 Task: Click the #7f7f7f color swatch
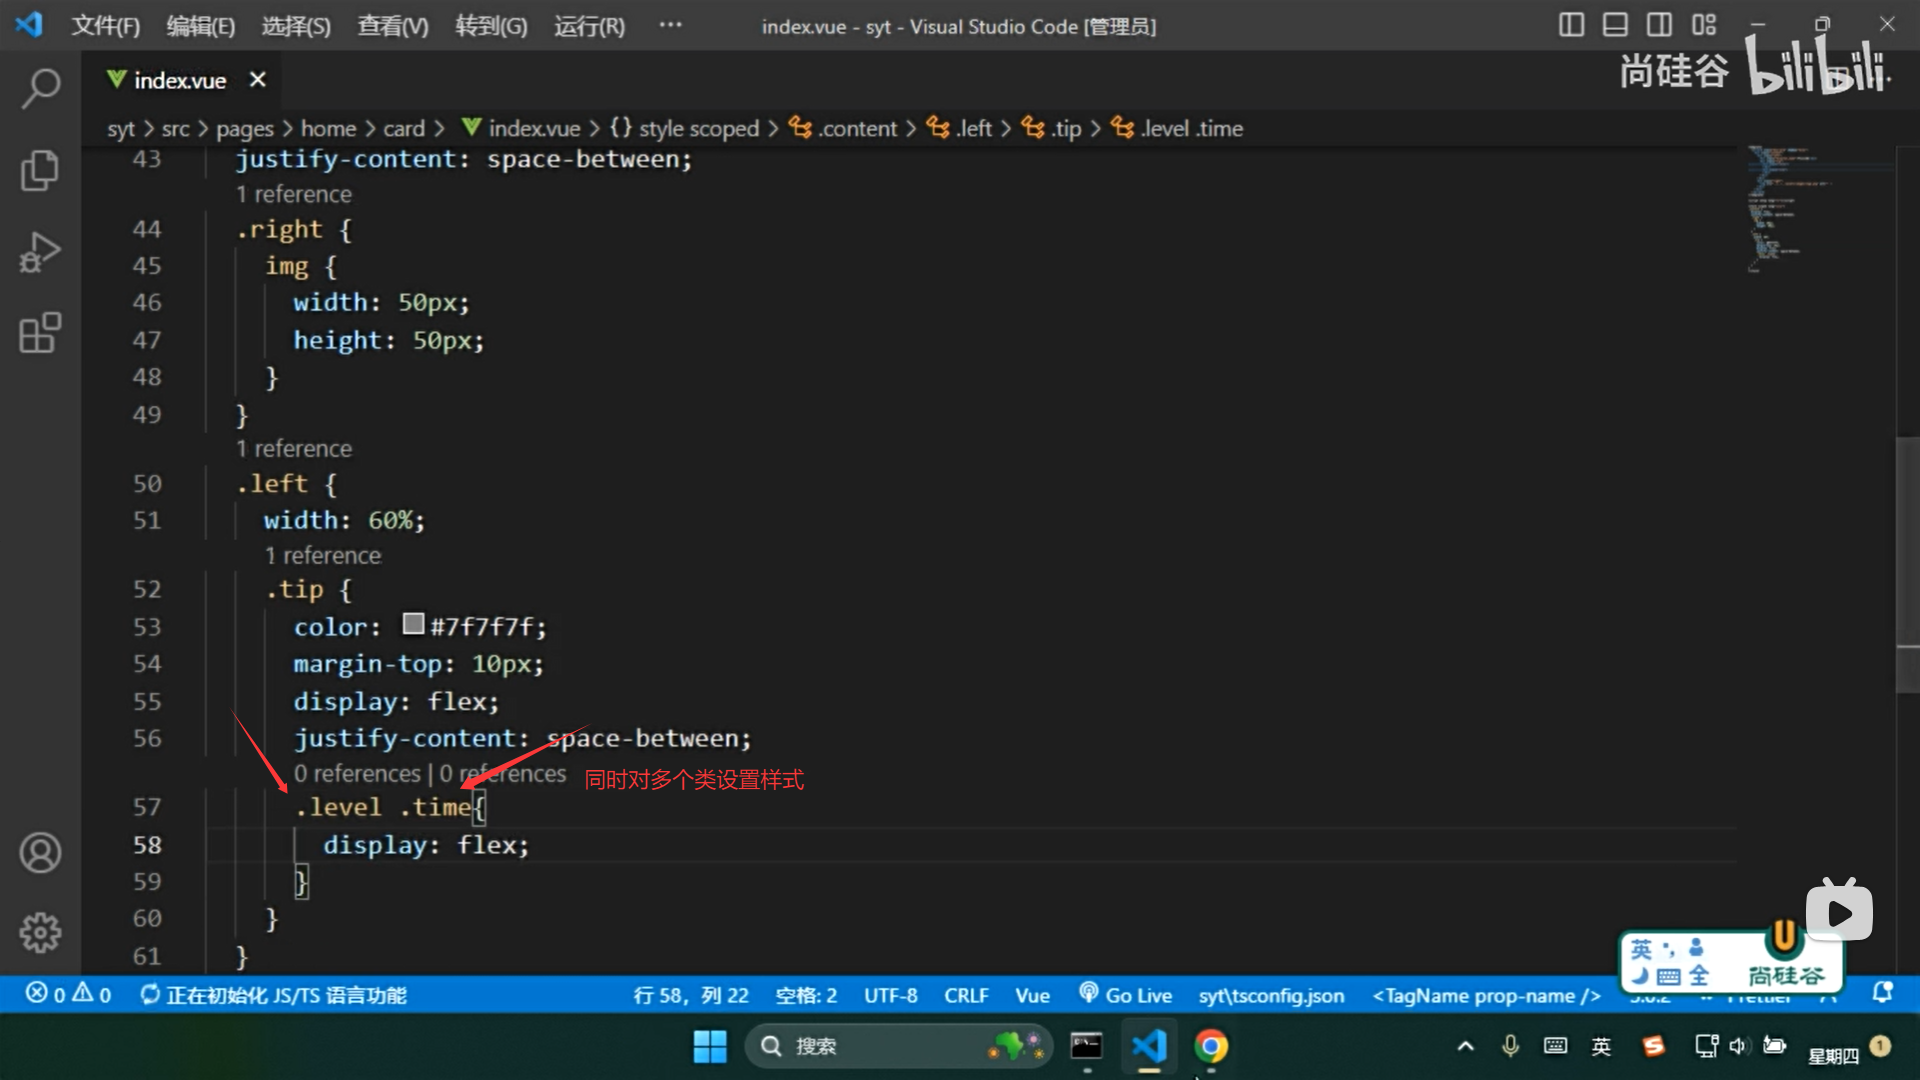pos(413,625)
